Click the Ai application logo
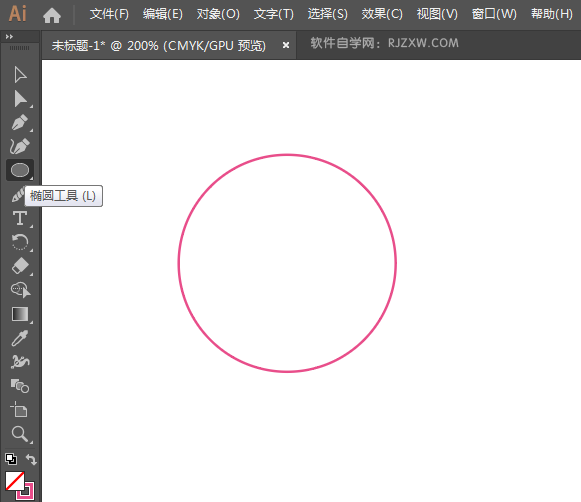This screenshot has width=581, height=502. point(17,14)
